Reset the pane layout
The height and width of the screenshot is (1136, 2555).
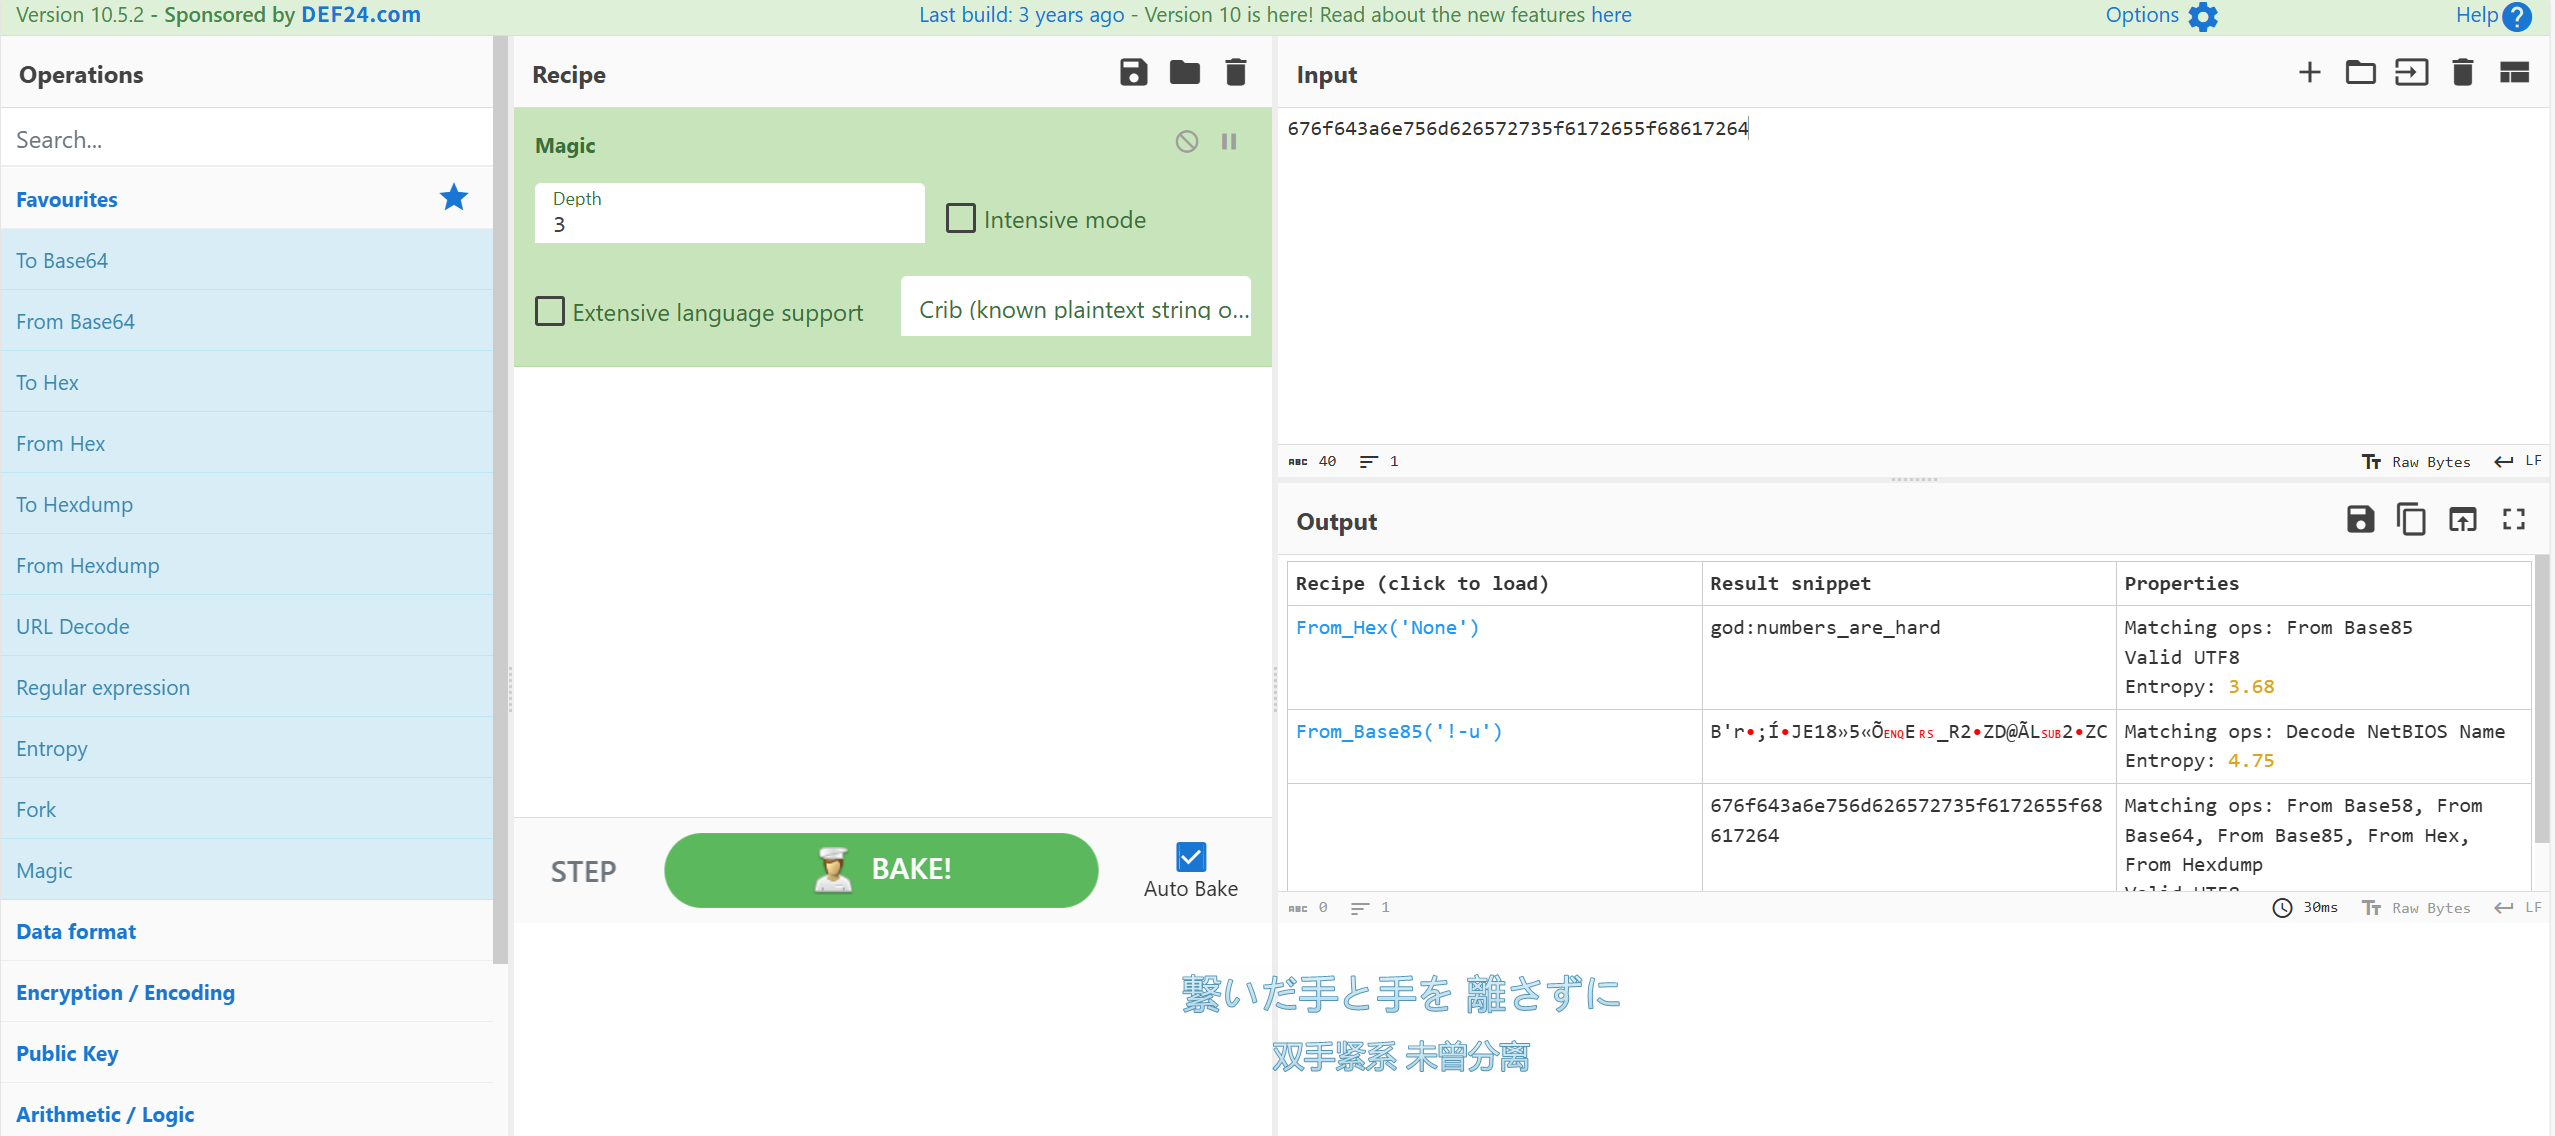pos(2513,73)
